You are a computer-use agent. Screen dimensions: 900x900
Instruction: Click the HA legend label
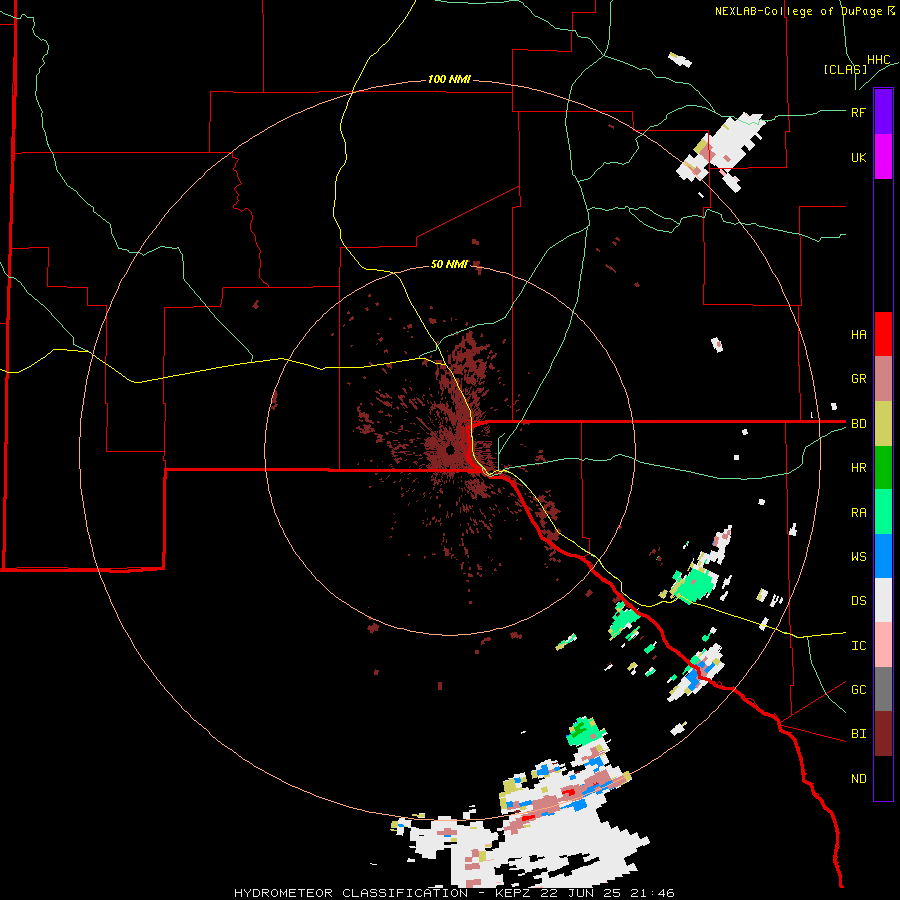point(858,335)
